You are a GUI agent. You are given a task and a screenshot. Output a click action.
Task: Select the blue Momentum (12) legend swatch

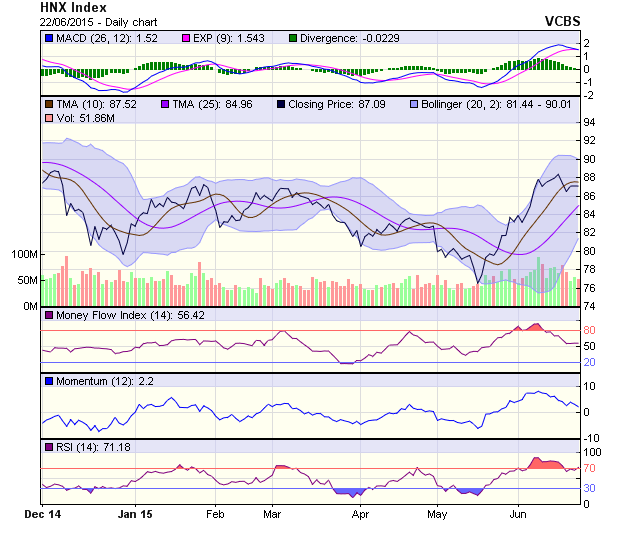49,381
